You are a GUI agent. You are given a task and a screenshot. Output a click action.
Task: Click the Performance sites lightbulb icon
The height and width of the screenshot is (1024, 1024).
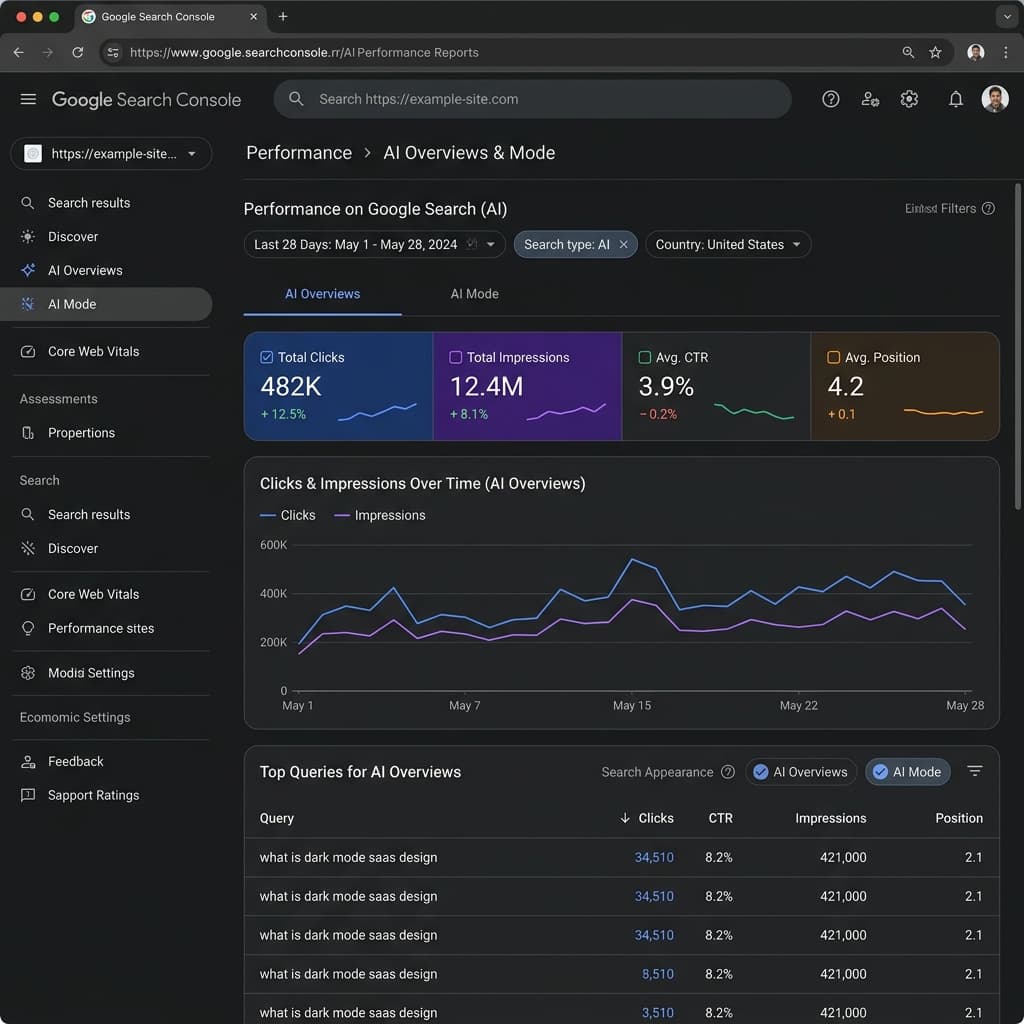(x=28, y=628)
